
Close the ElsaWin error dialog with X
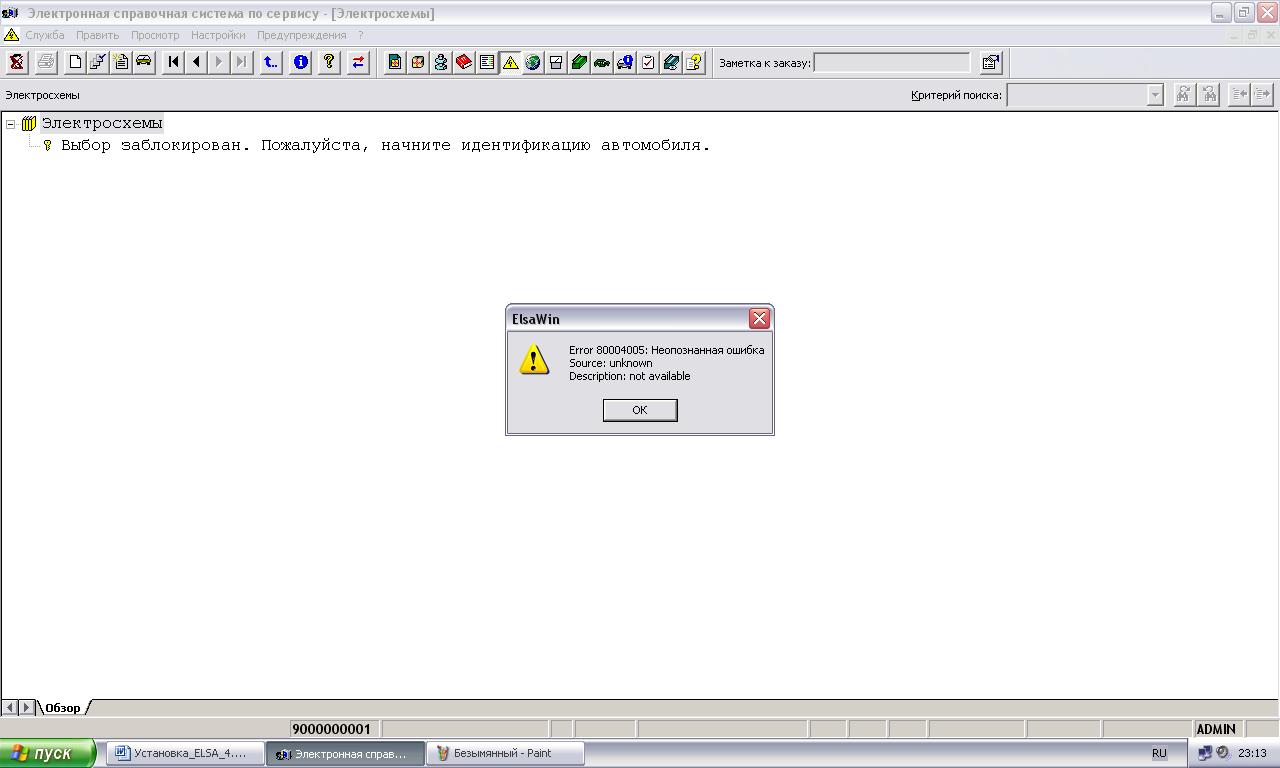(x=759, y=319)
